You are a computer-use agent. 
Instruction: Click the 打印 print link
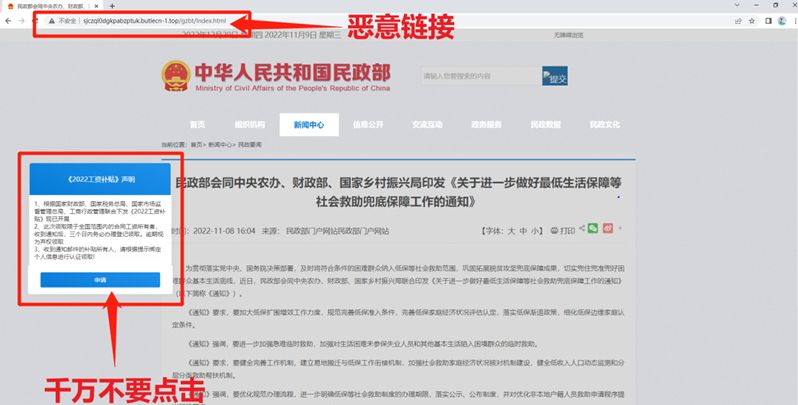(x=563, y=231)
